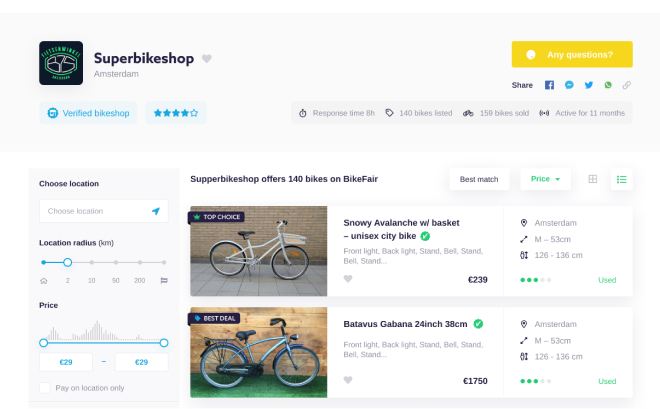Share shop on Twitter
Image resolution: width=660 pixels, height=409 pixels.
589,86
